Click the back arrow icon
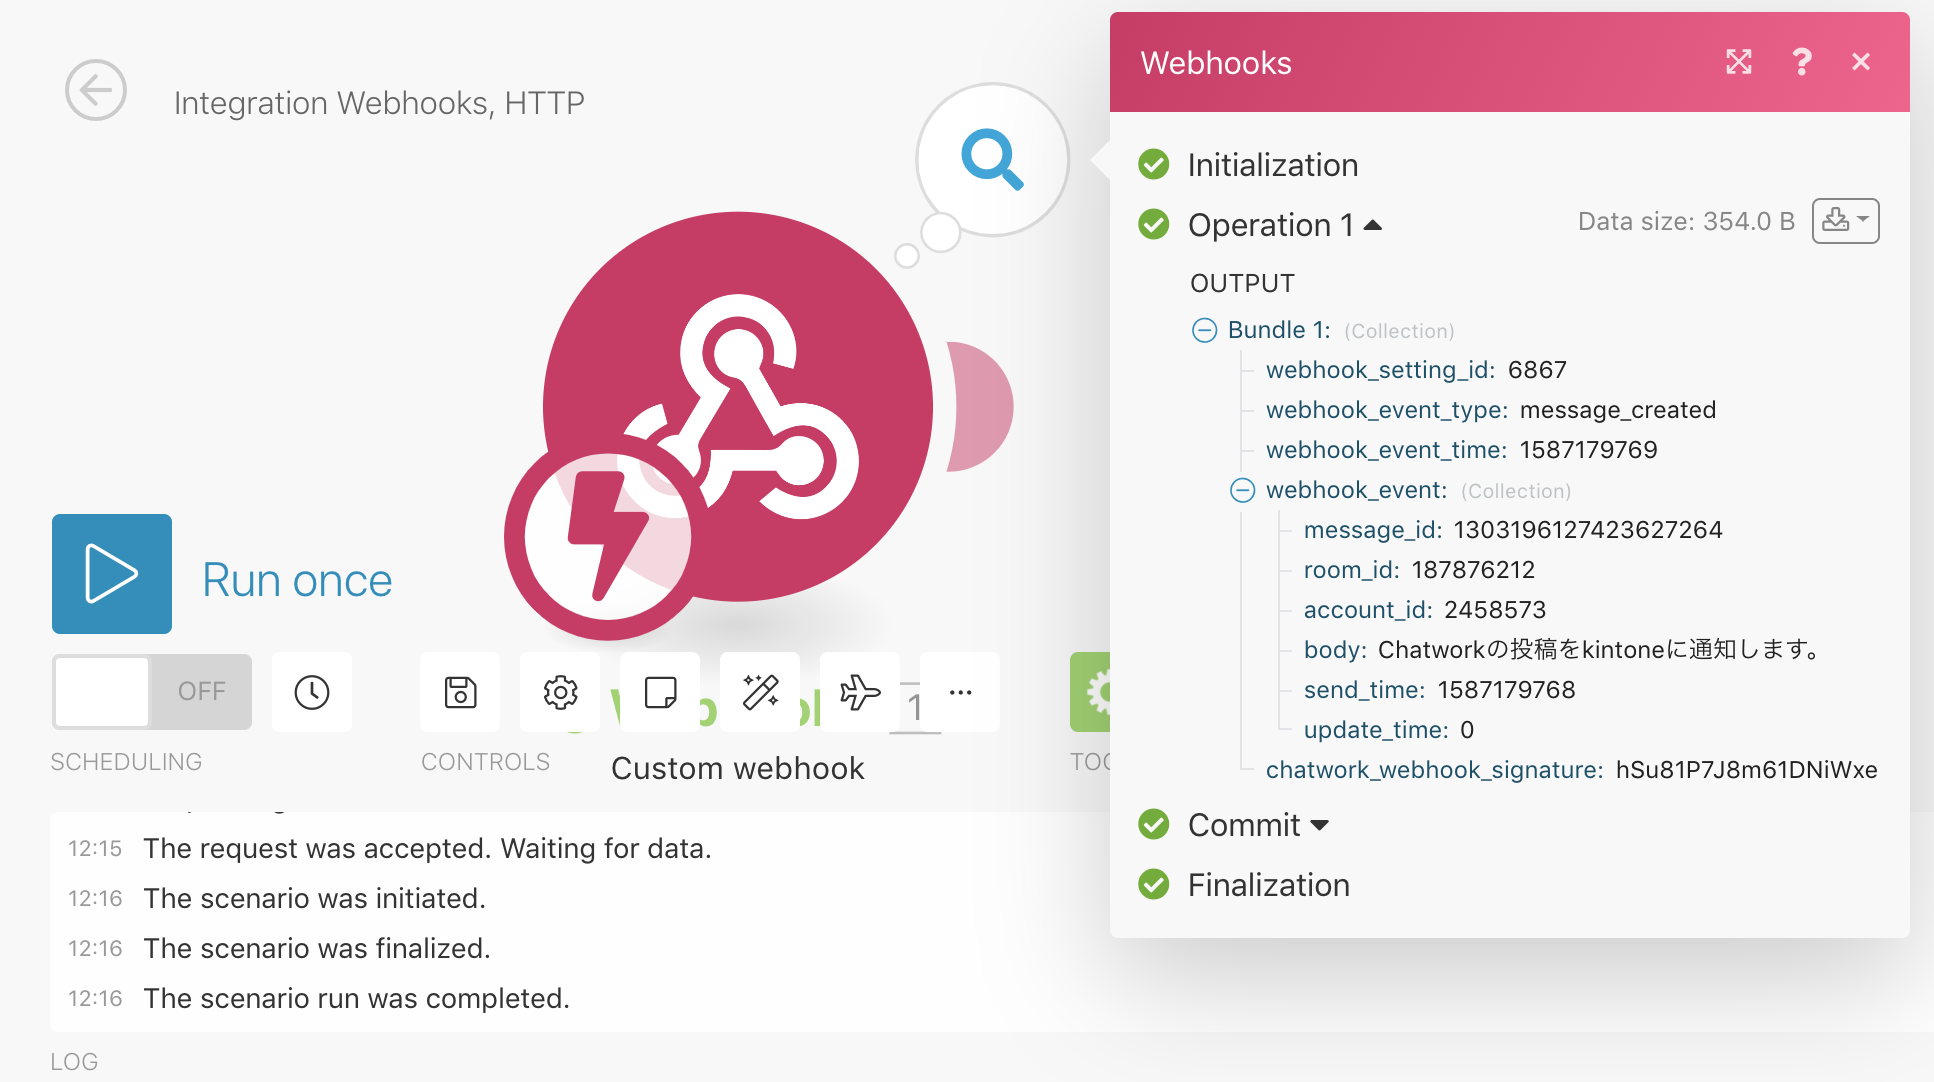 [x=96, y=91]
